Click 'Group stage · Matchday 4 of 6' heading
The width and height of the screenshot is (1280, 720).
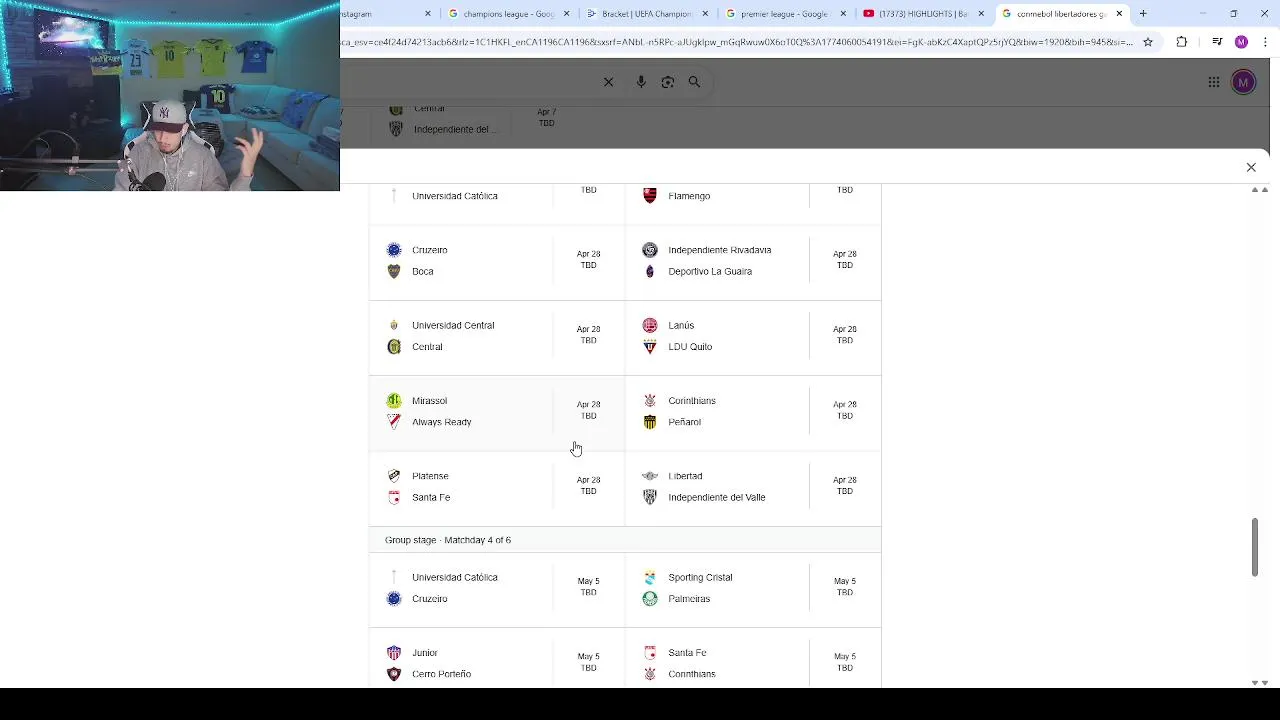point(448,540)
